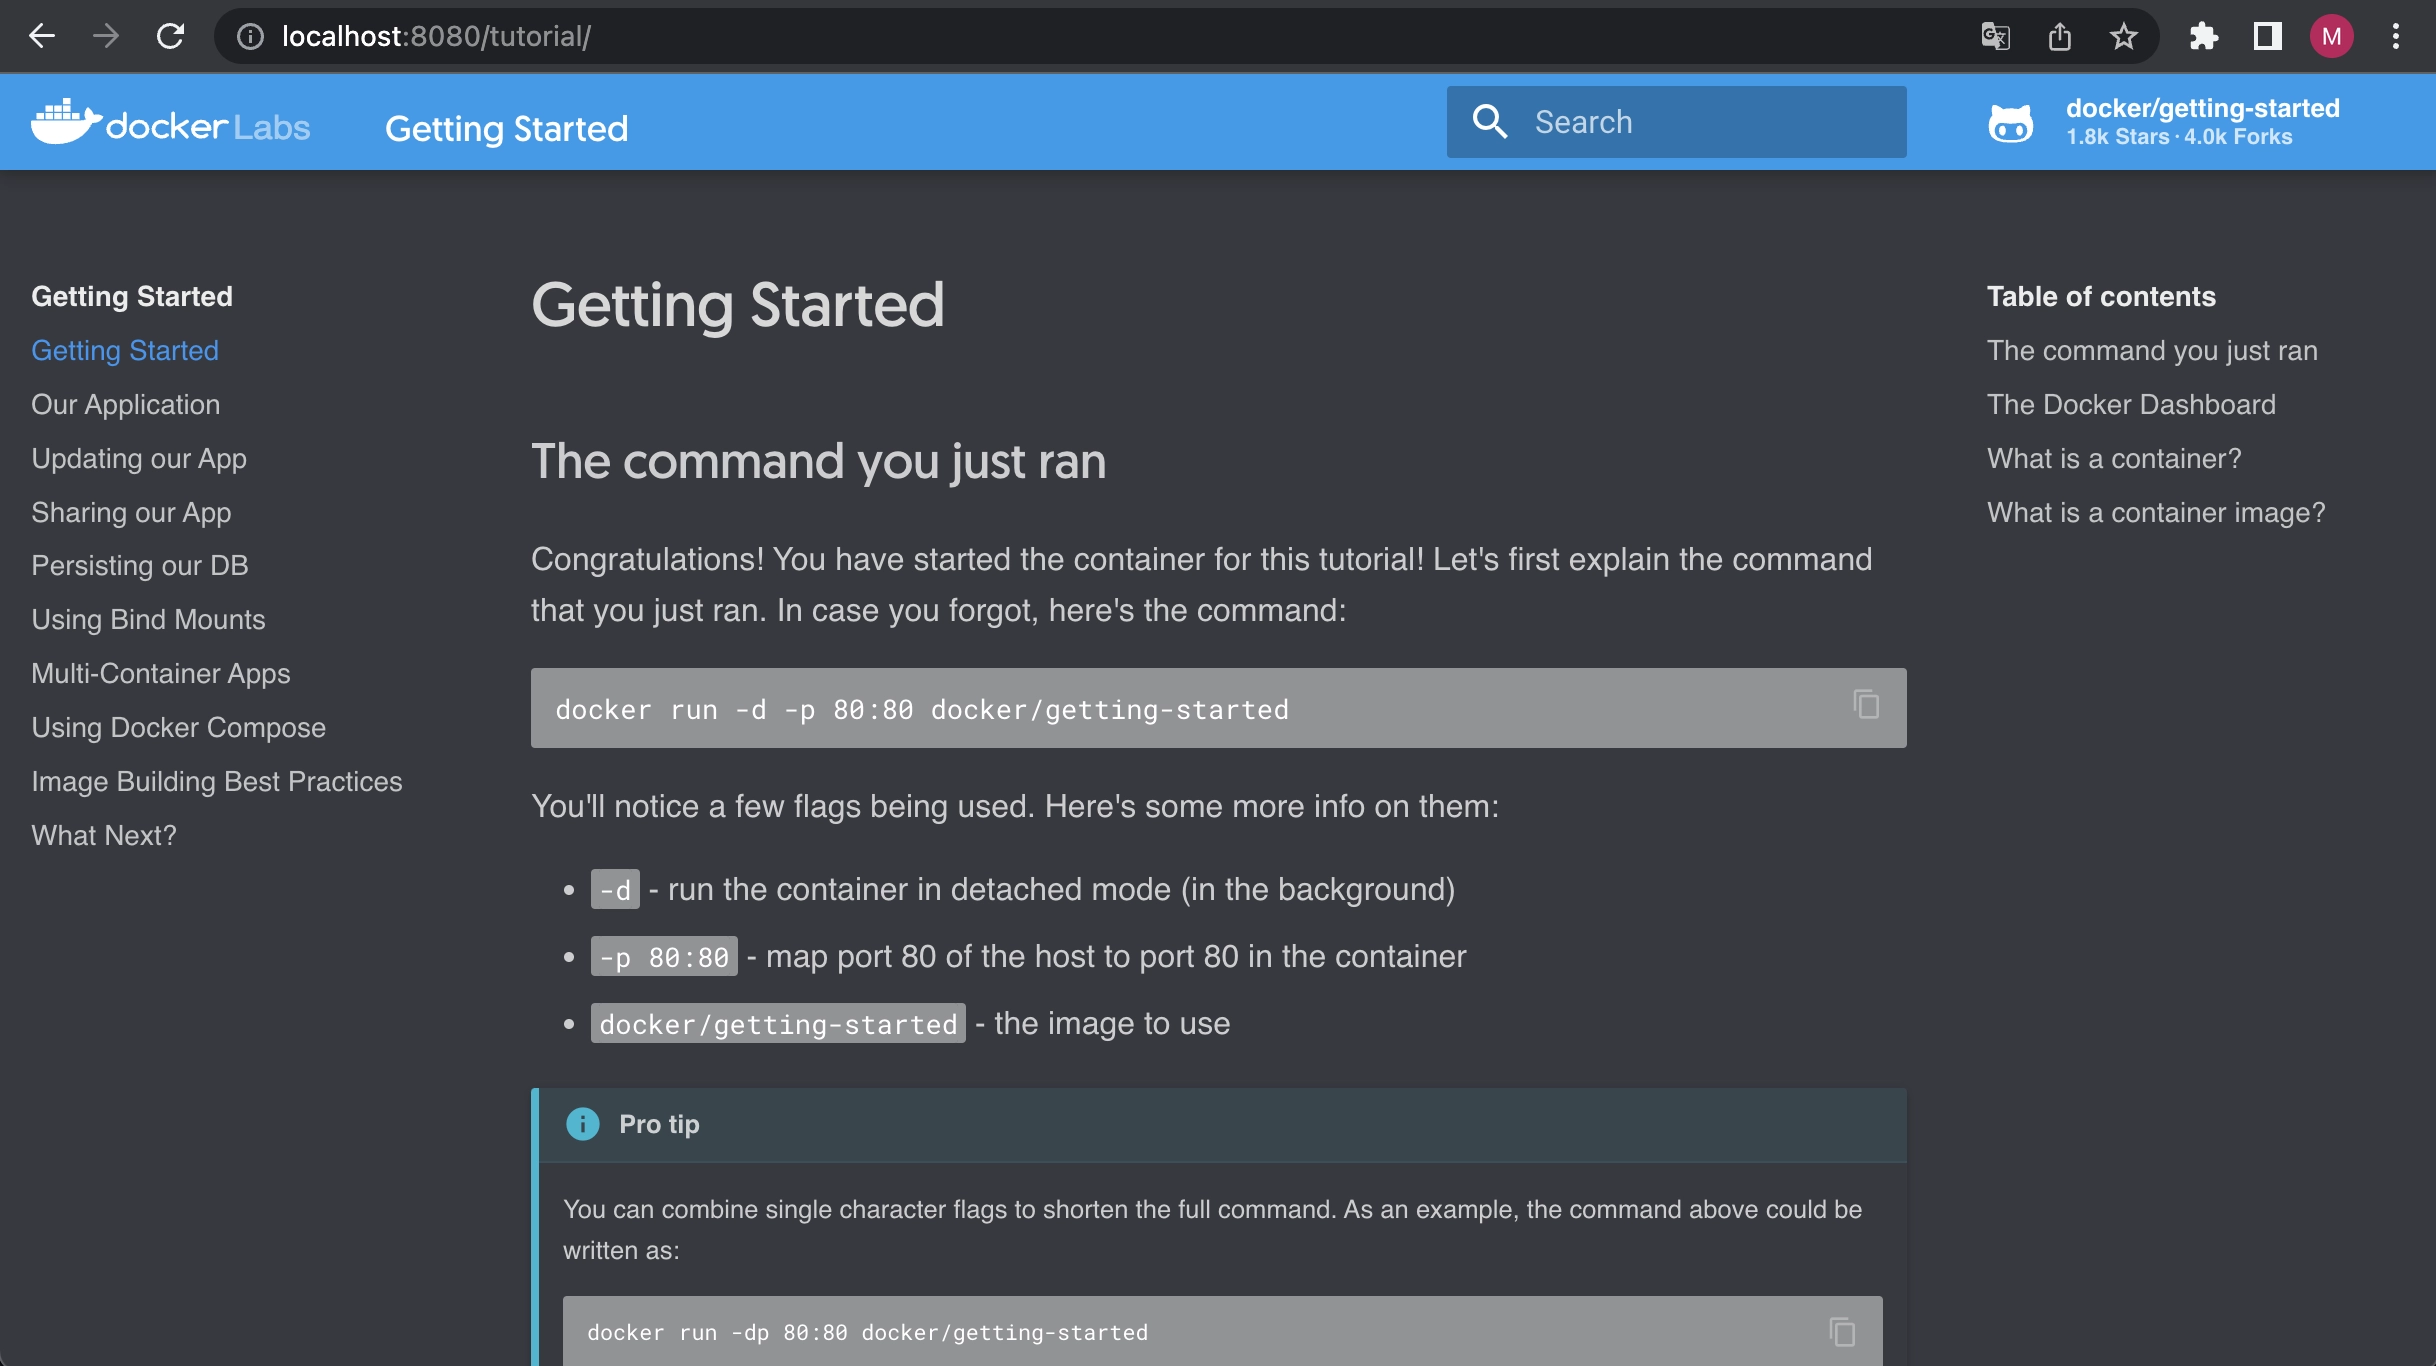Open What Next? page

[104, 836]
